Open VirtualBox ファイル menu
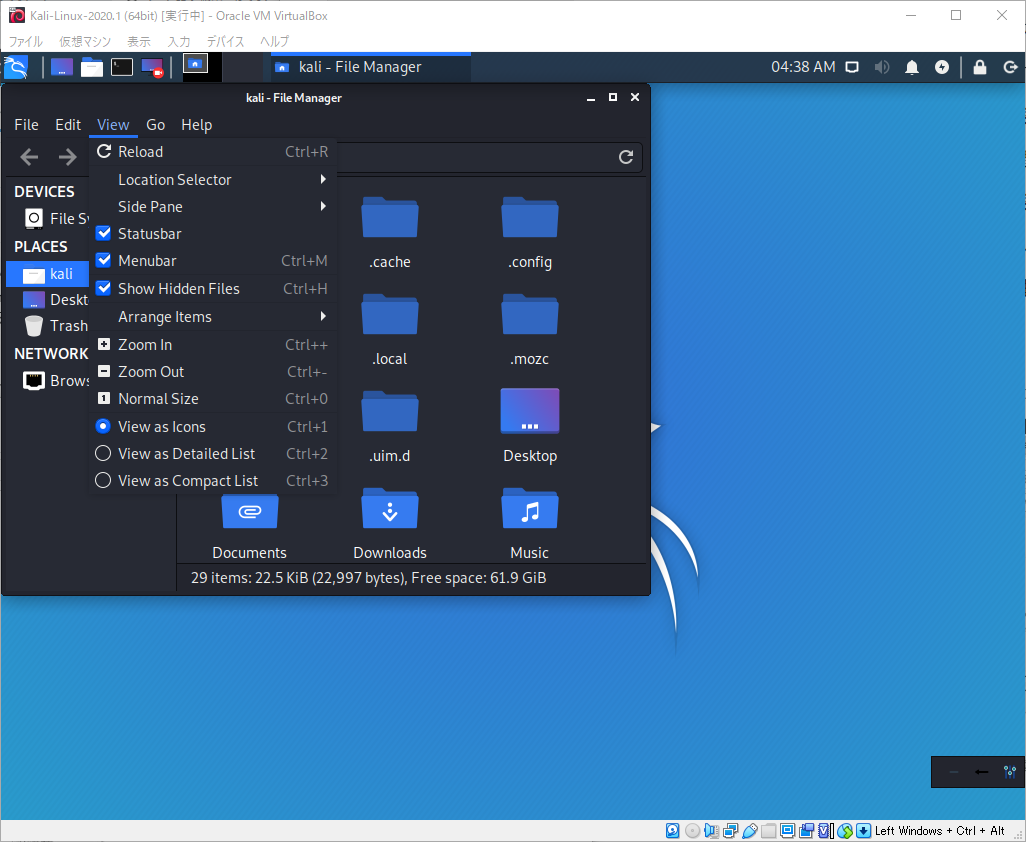Screen dimensions: 1026x842 tap(26, 41)
